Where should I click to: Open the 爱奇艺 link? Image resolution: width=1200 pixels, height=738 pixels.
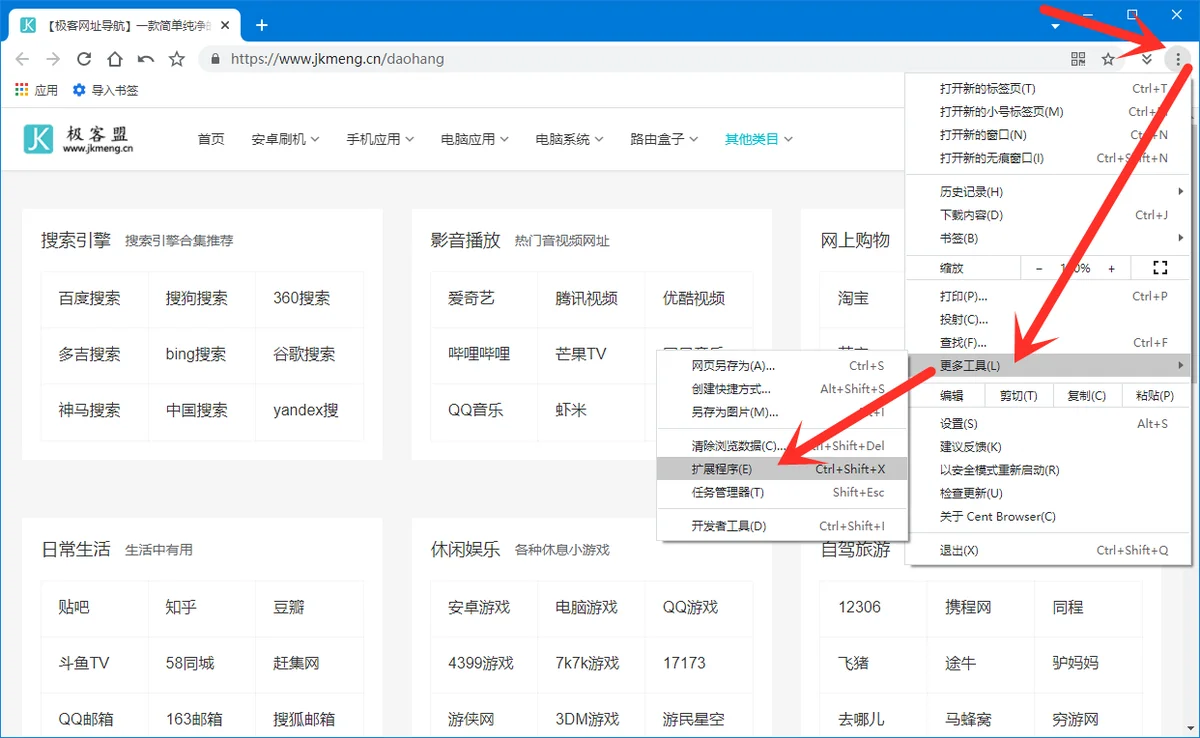coord(471,298)
